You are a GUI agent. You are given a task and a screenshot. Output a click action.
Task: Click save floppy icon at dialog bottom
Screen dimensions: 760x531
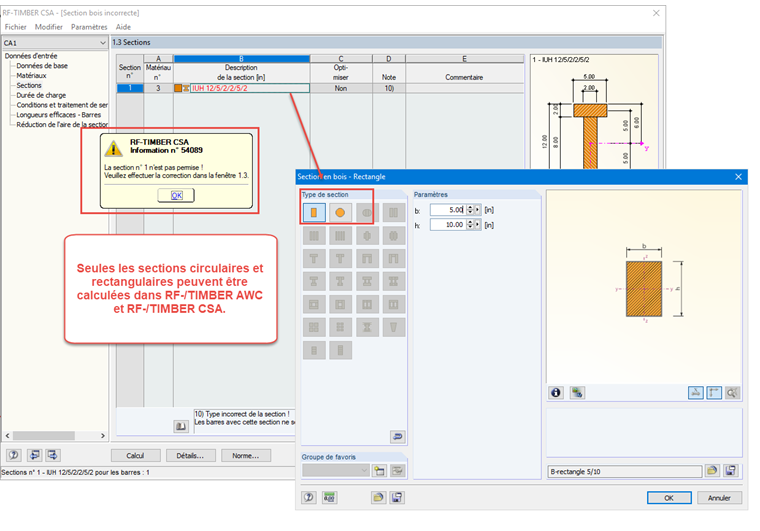pos(397,497)
